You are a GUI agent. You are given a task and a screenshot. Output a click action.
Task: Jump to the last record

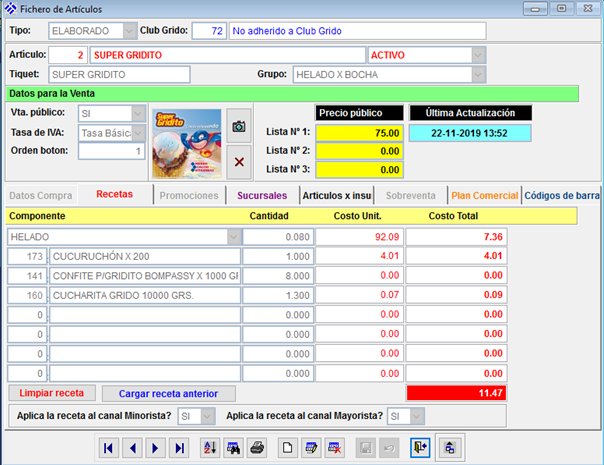[x=180, y=448]
